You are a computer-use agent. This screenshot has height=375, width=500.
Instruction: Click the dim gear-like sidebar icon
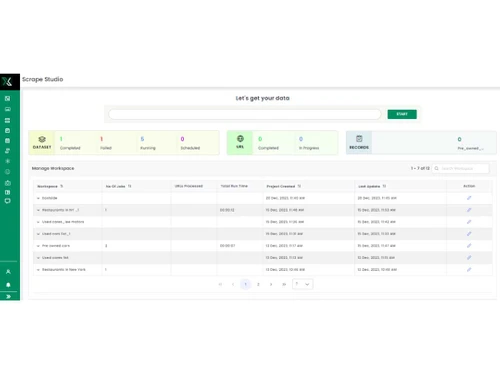pos(8,161)
